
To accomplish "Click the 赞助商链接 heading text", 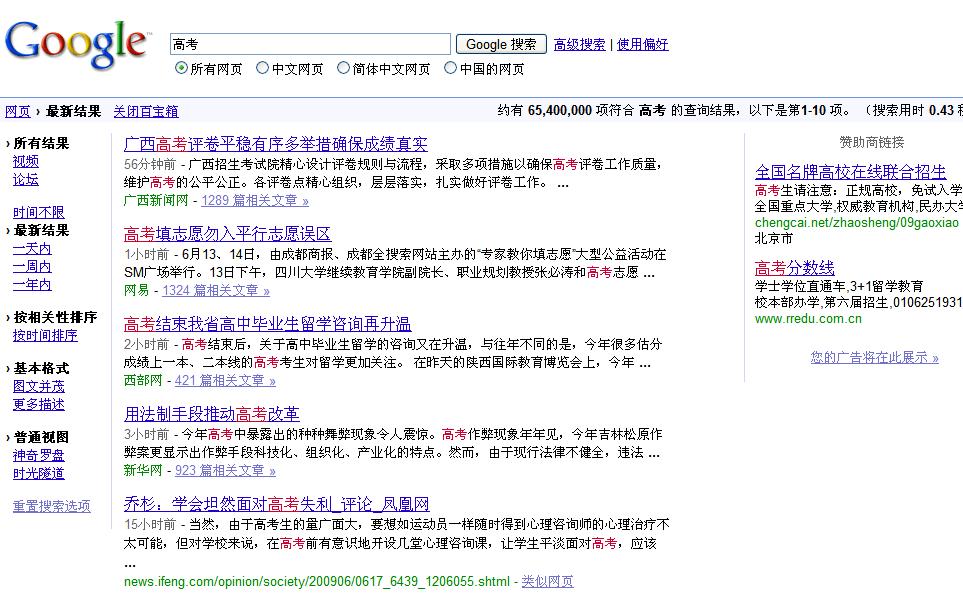I will 871,143.
